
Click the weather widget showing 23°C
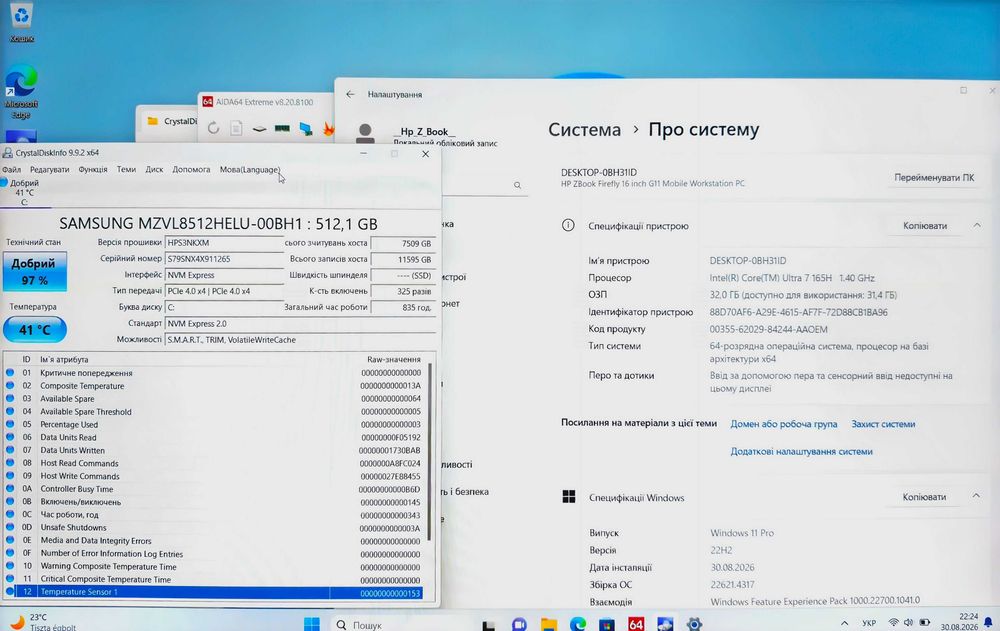point(43,622)
